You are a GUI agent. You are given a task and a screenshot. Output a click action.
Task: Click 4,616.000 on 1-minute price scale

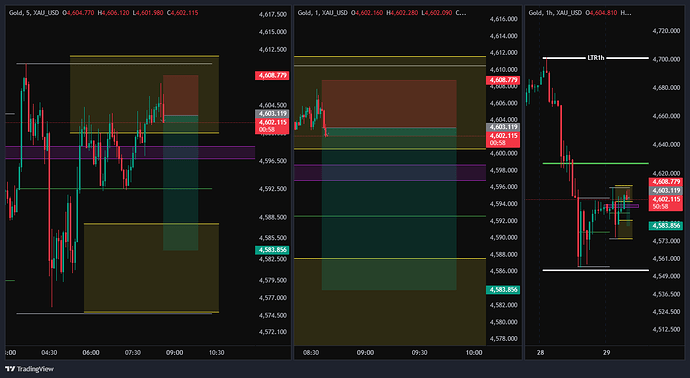(503, 19)
